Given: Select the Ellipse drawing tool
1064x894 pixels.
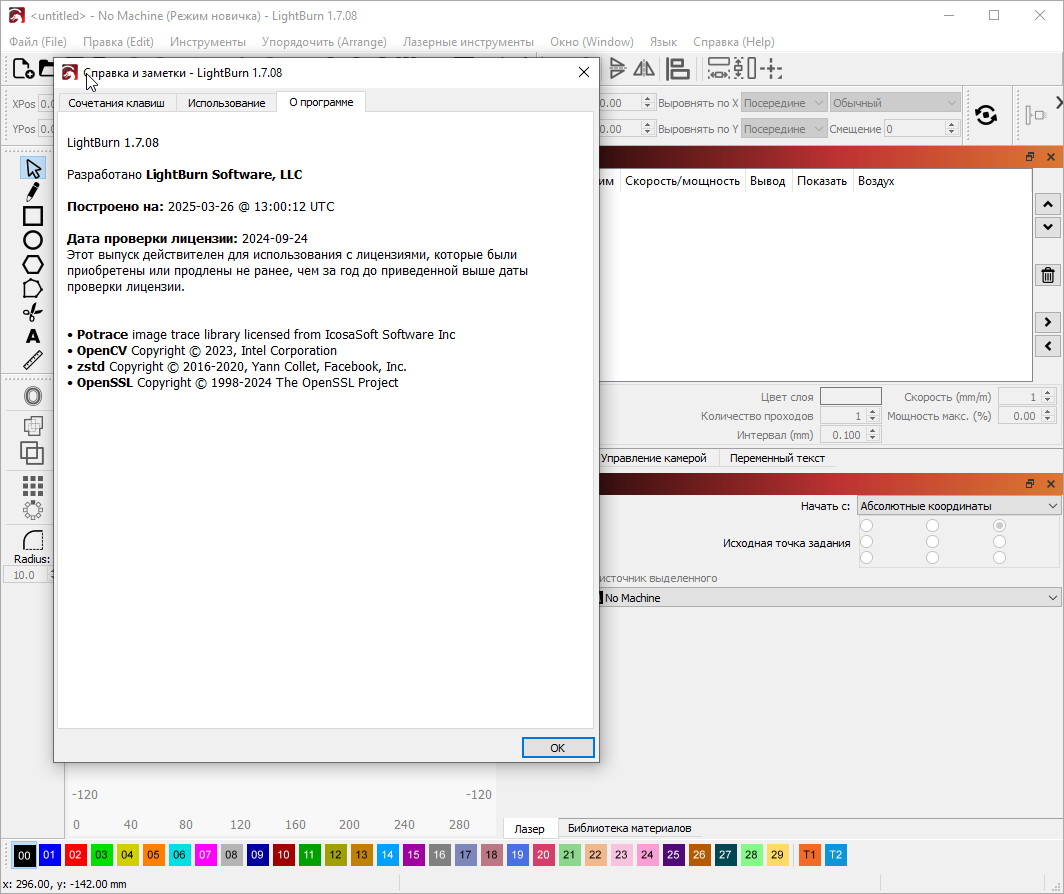Looking at the screenshot, I should point(33,240).
